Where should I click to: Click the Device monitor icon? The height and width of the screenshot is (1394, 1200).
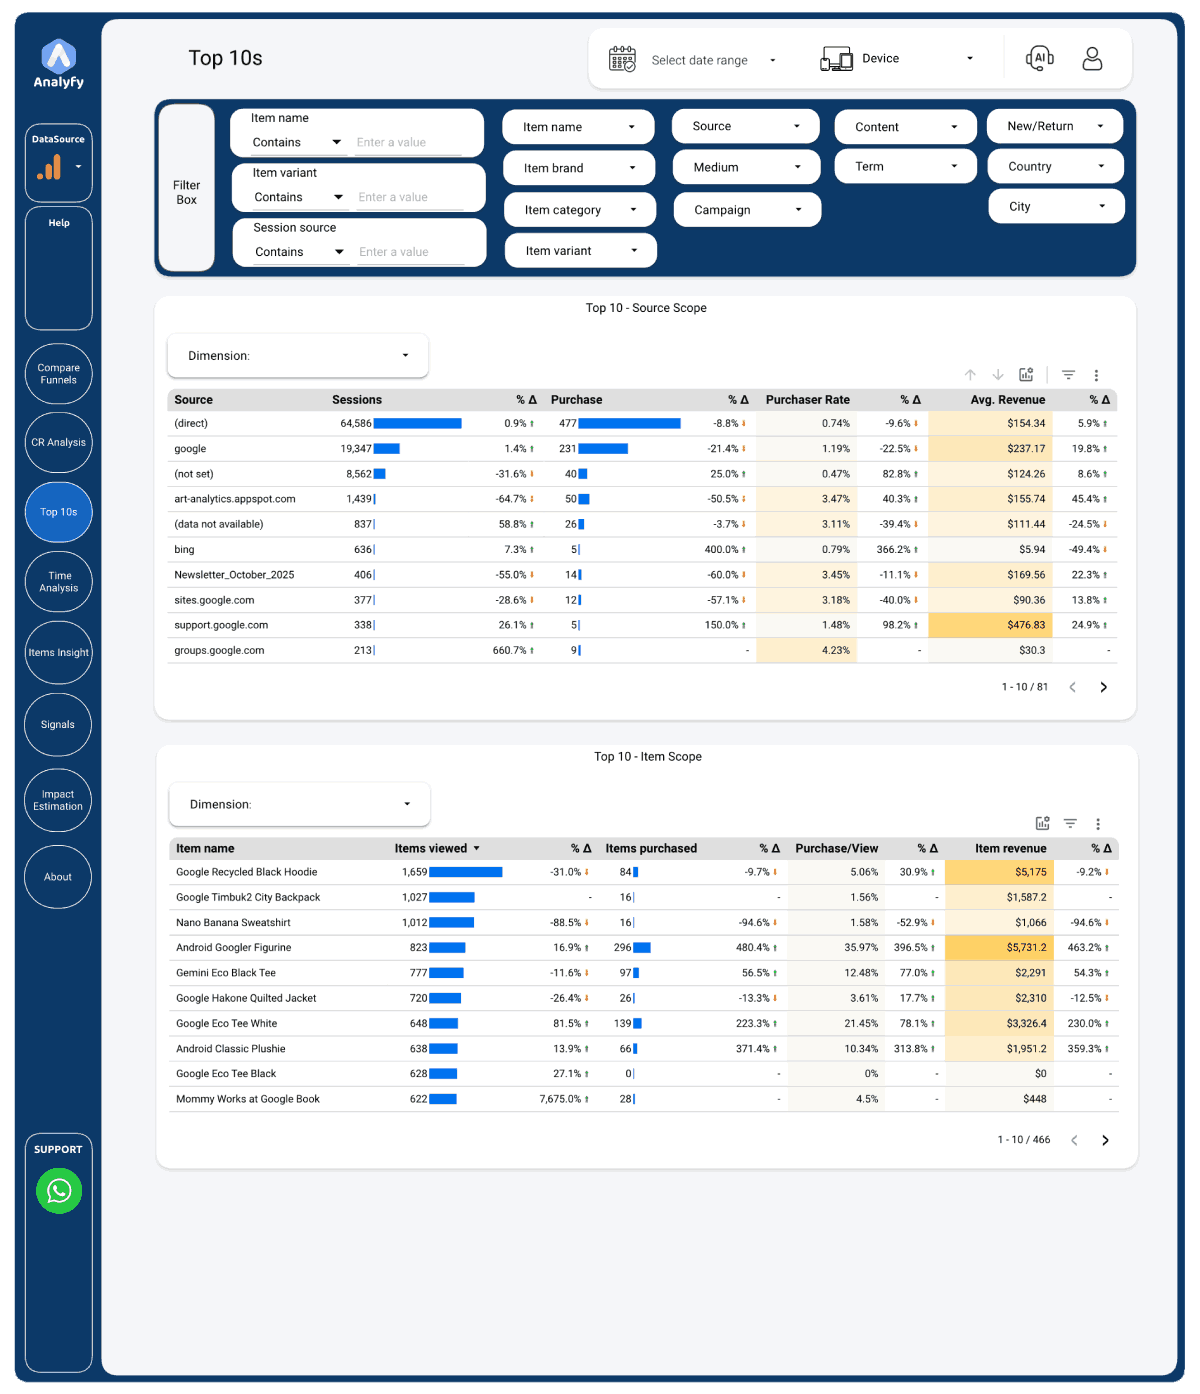[836, 59]
